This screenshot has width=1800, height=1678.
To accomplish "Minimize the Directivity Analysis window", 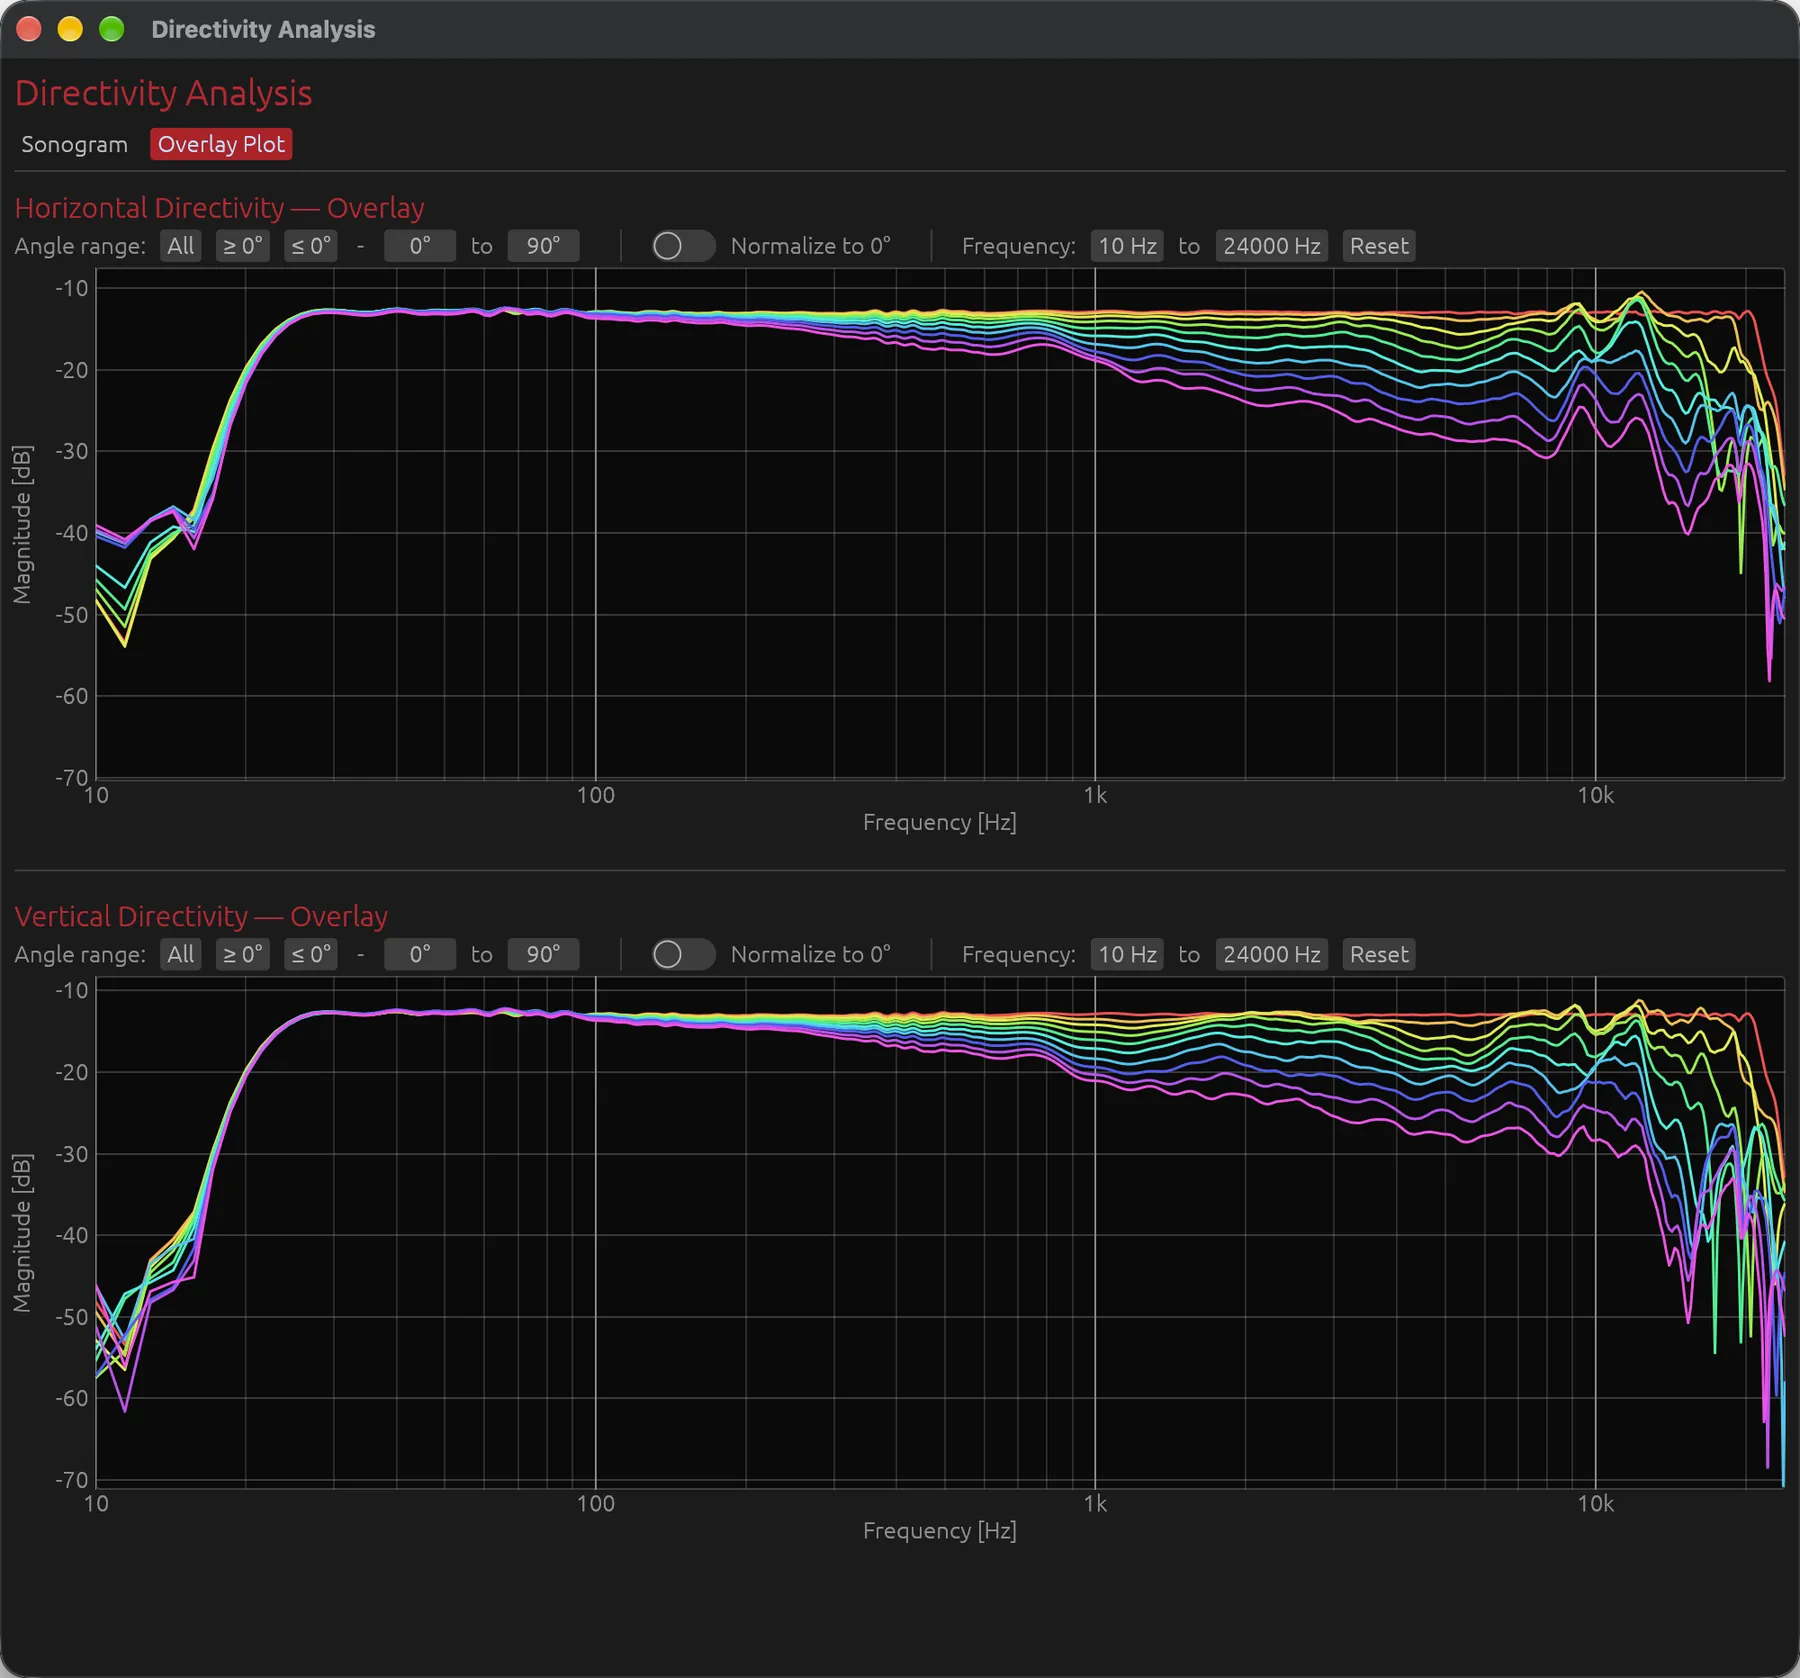I will (x=70, y=29).
